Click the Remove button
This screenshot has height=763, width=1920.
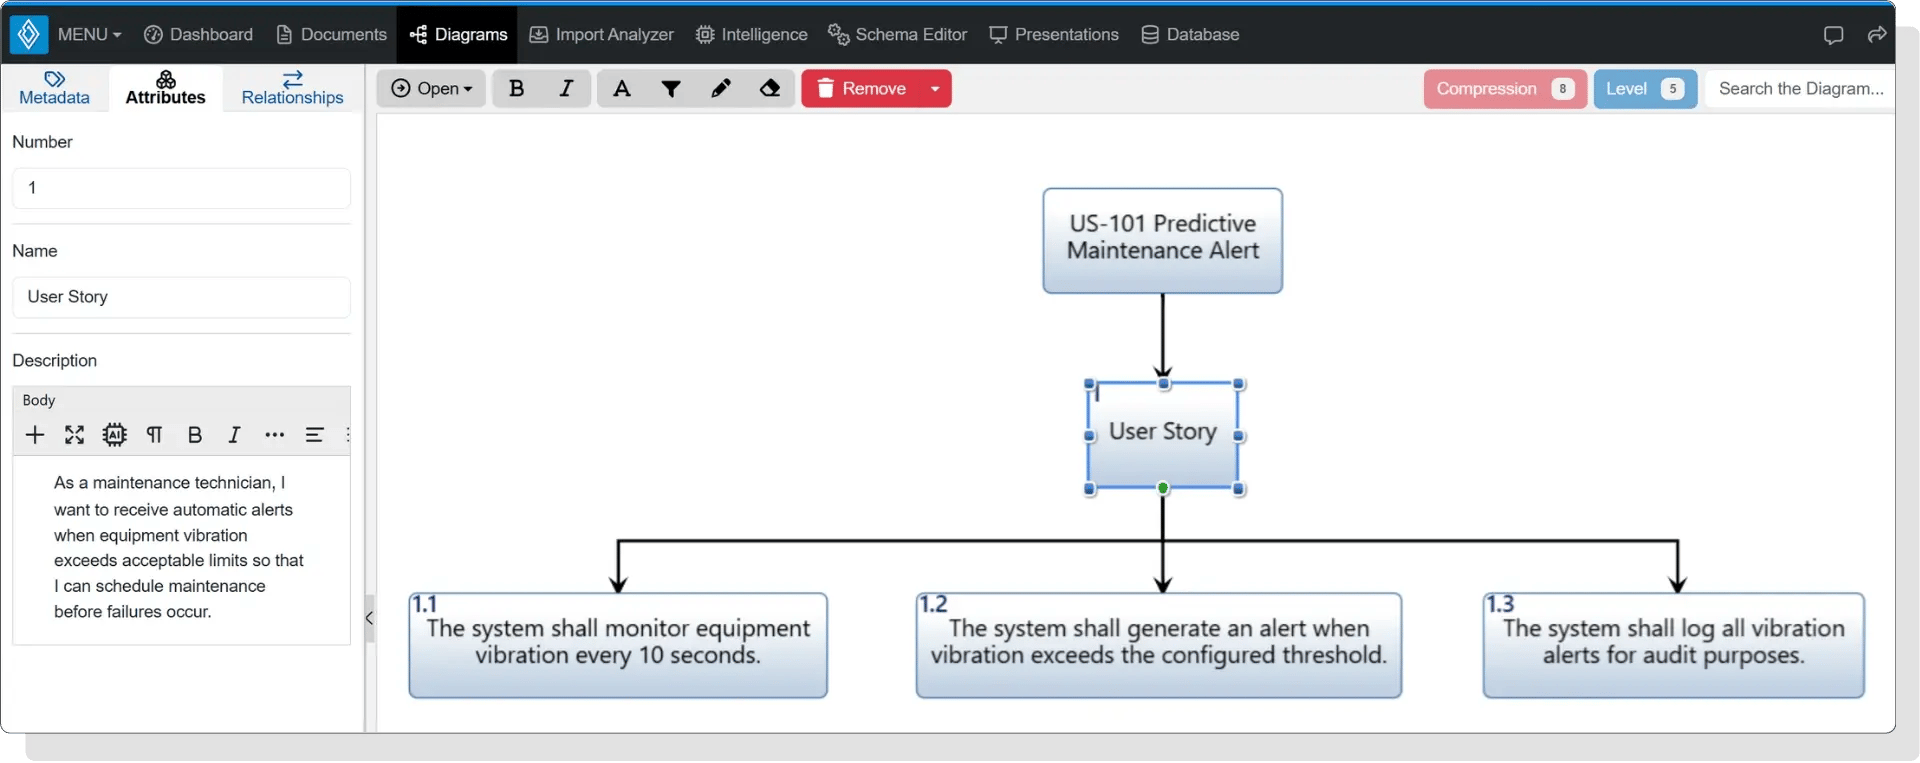coord(861,88)
